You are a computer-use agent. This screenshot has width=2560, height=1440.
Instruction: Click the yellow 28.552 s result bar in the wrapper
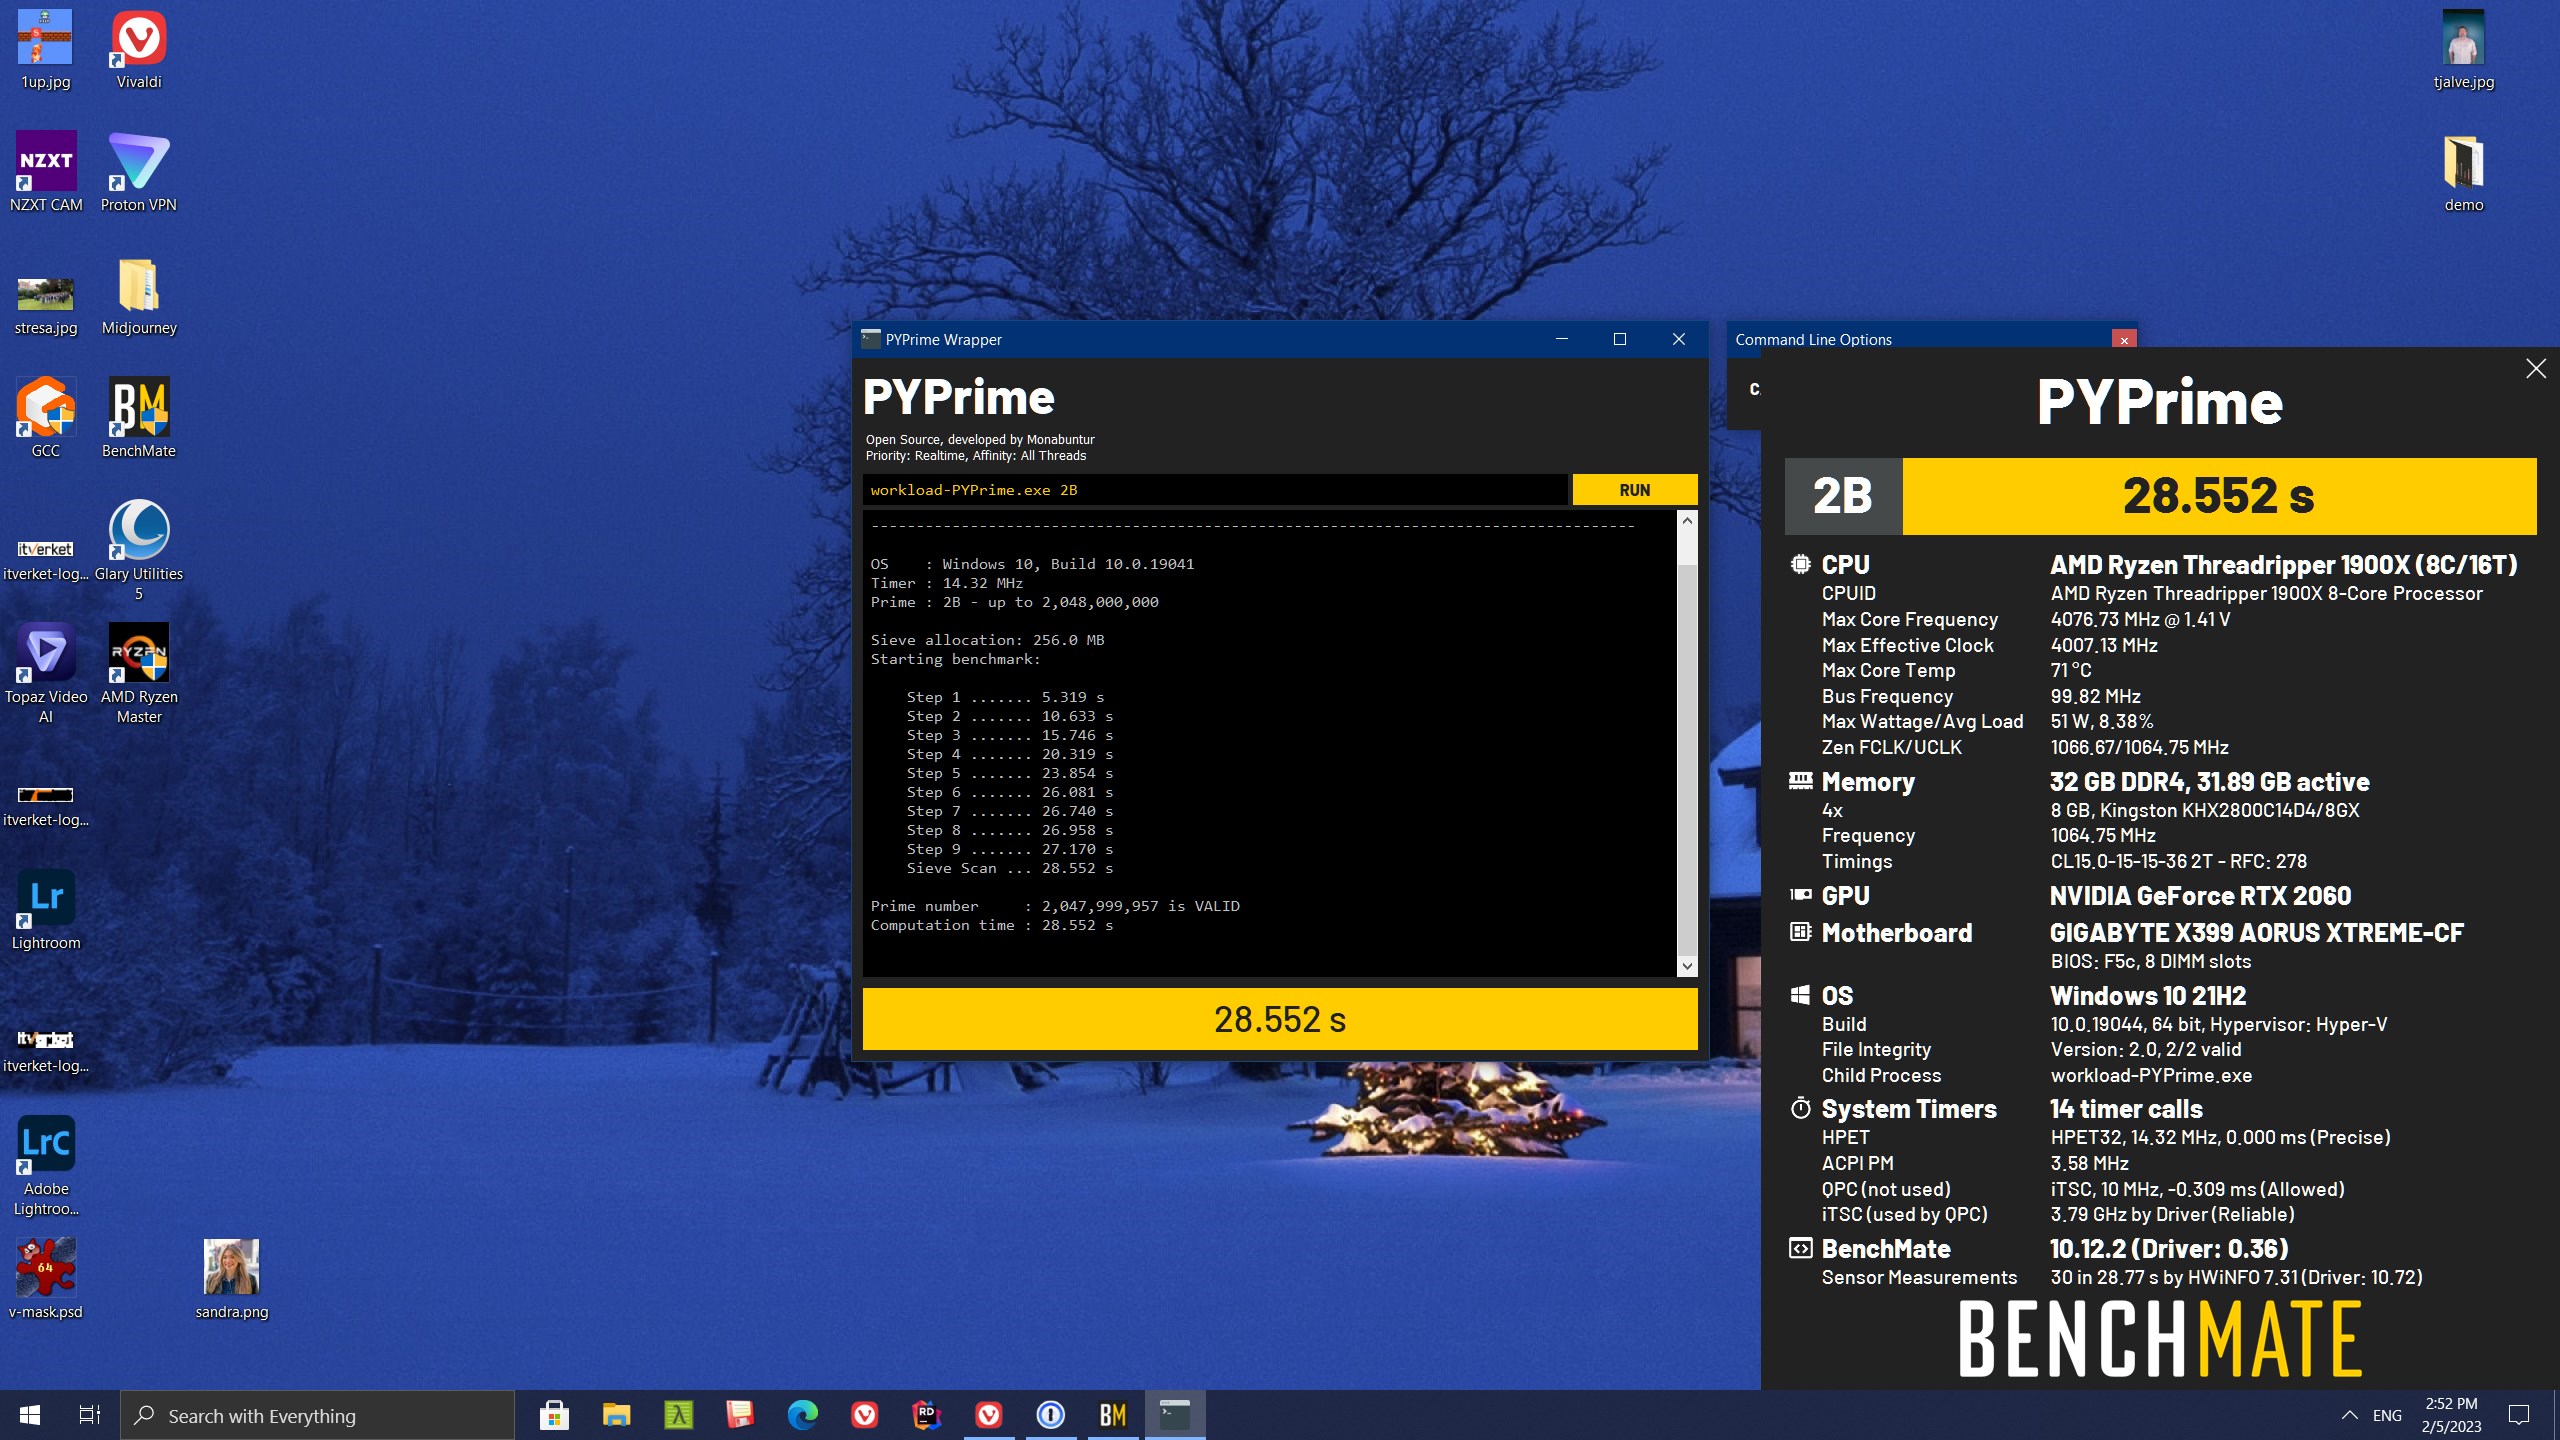(x=1280, y=1019)
